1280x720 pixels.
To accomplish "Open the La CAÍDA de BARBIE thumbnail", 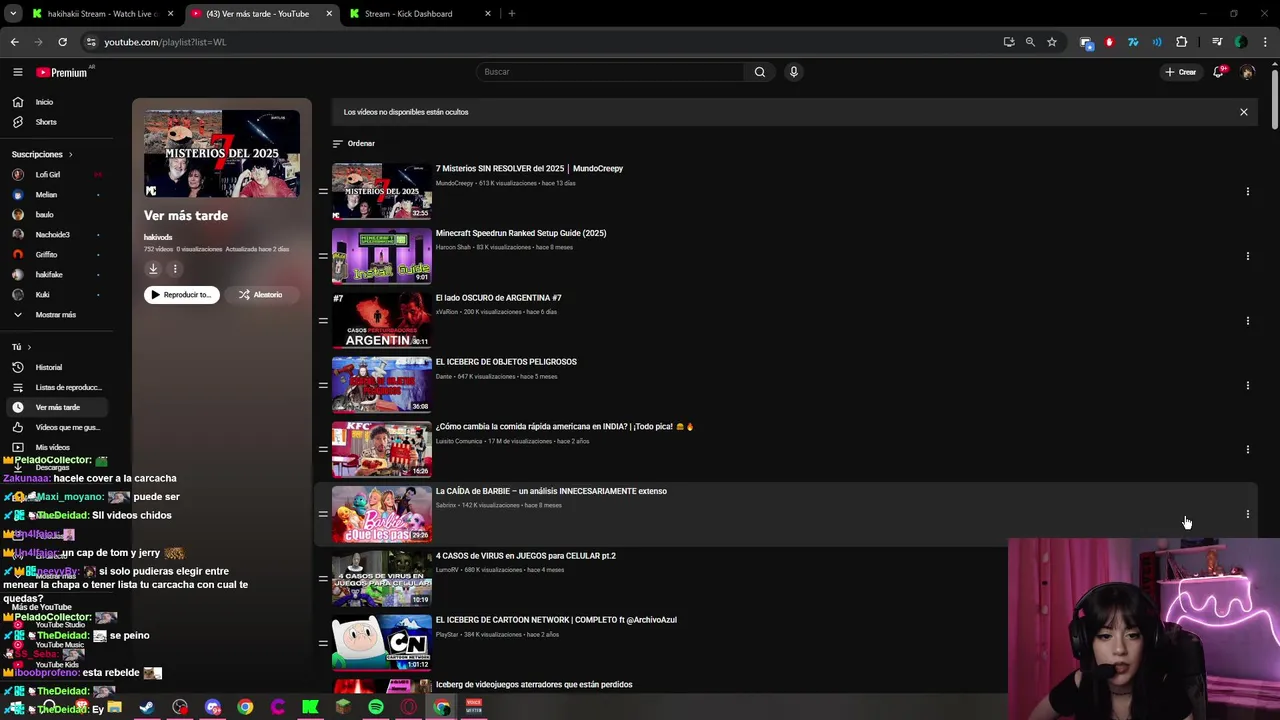I will tap(381, 514).
